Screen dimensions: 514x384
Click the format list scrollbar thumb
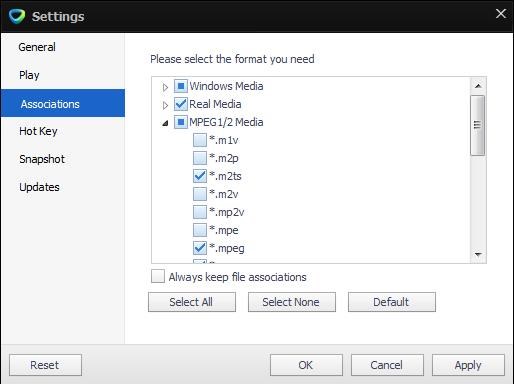478,125
